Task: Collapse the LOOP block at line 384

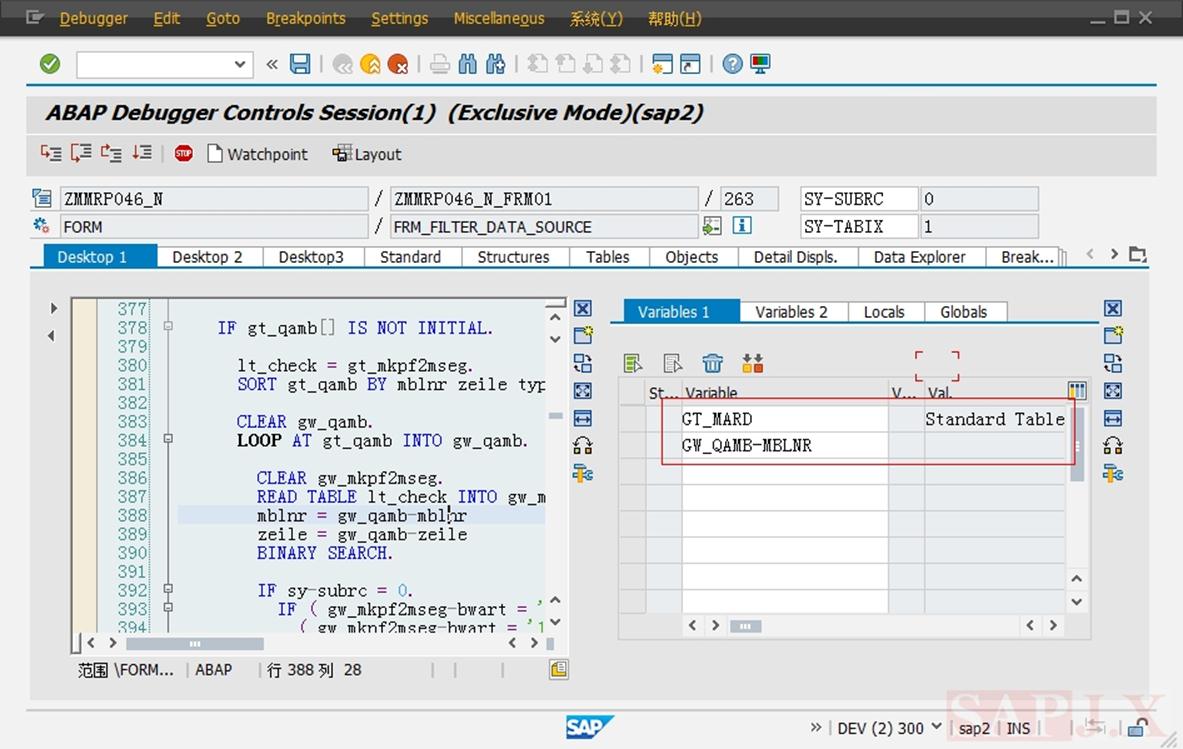Action: pos(168,438)
